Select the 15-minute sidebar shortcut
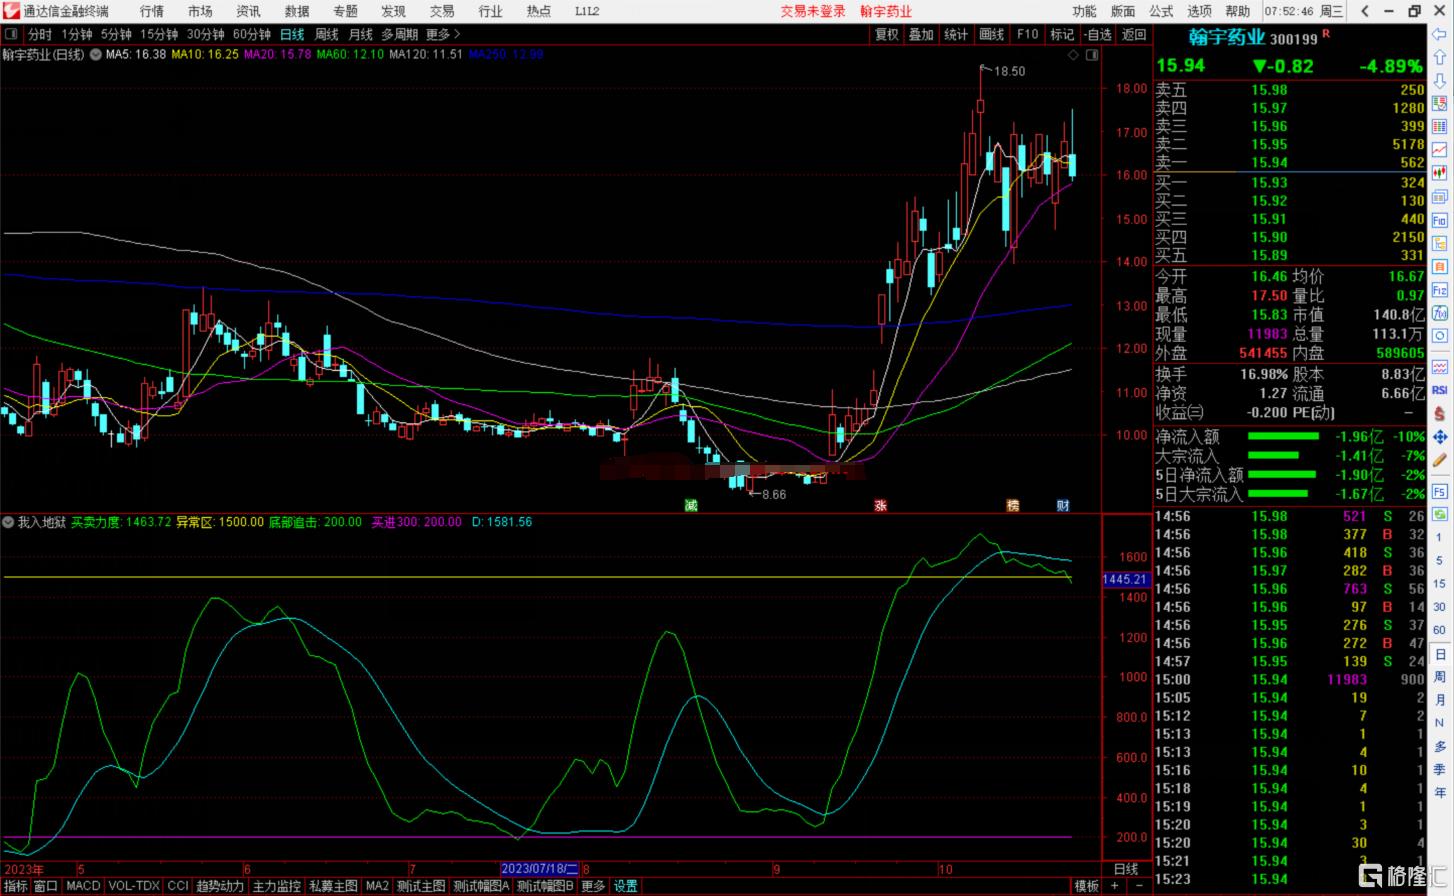The image size is (1454, 896). coord(1440,583)
